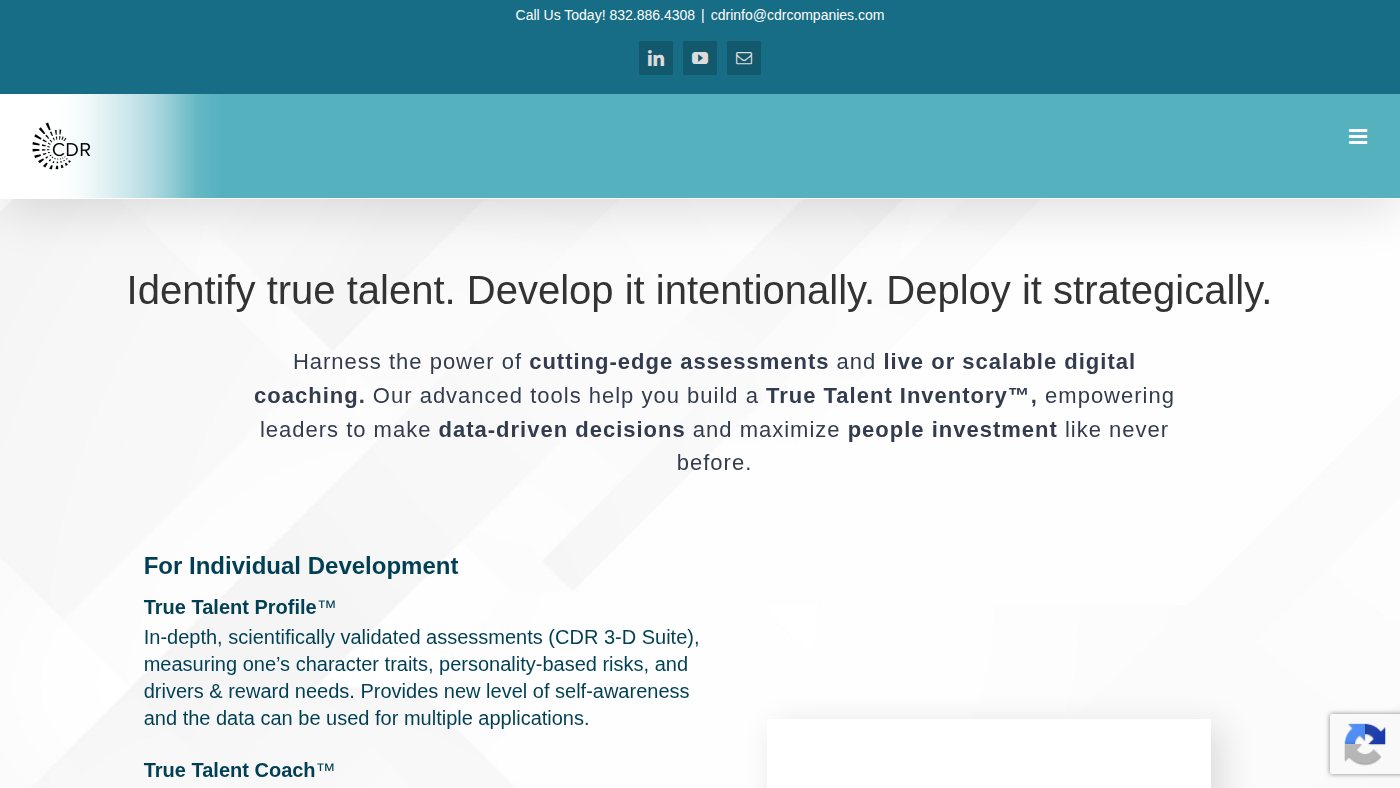The width and height of the screenshot is (1400, 788).
Task: Click the "people investment" bold text
Action: [952, 430]
